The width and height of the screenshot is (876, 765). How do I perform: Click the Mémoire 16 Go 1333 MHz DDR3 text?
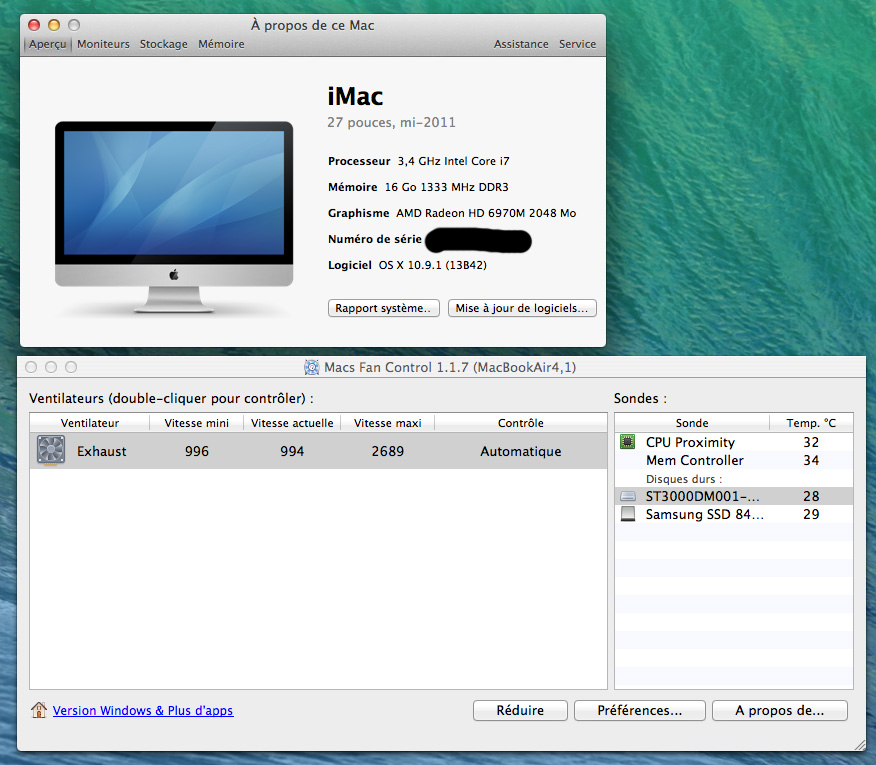click(418, 187)
